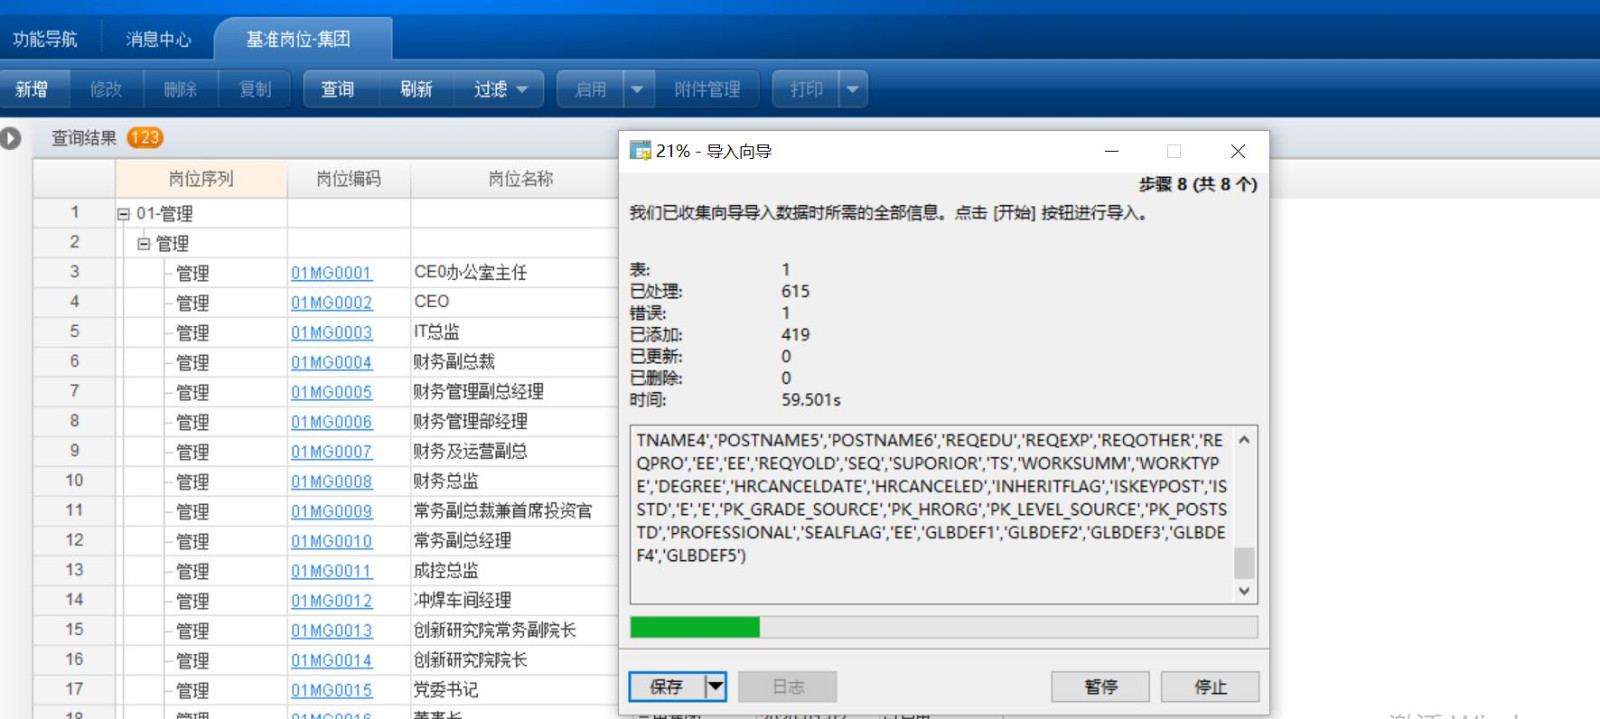Click the play arrow icon beside 查询结果

click(x=11, y=138)
